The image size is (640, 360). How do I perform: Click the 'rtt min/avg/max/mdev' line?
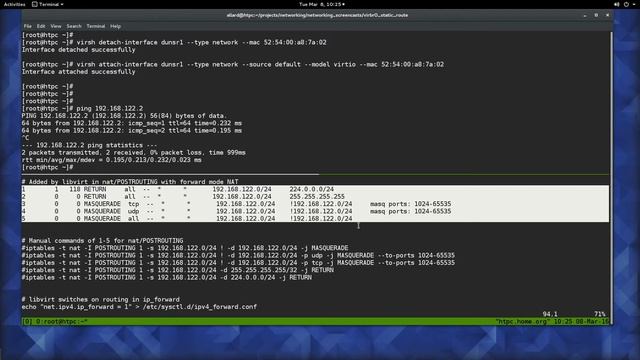pyautogui.click(x=111, y=160)
